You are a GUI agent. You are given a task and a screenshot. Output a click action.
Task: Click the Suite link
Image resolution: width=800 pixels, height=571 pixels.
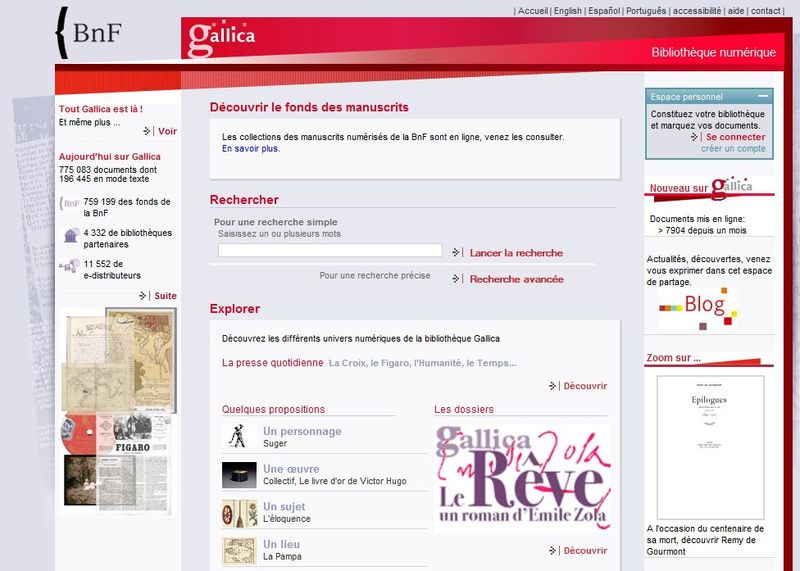click(x=165, y=296)
